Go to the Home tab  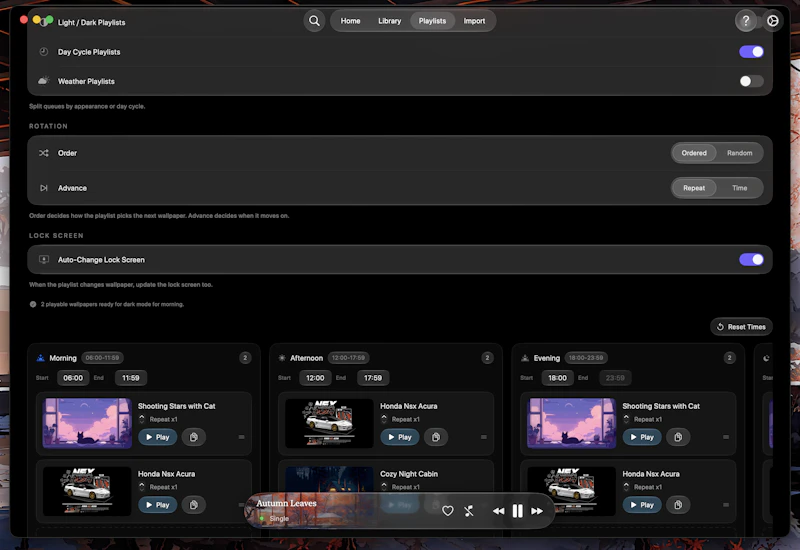[351, 21]
